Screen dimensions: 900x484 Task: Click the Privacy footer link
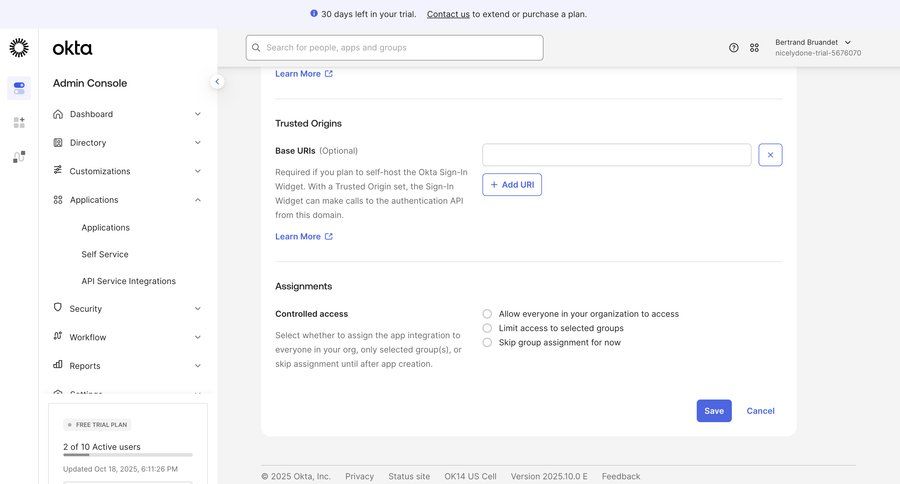pos(359,476)
